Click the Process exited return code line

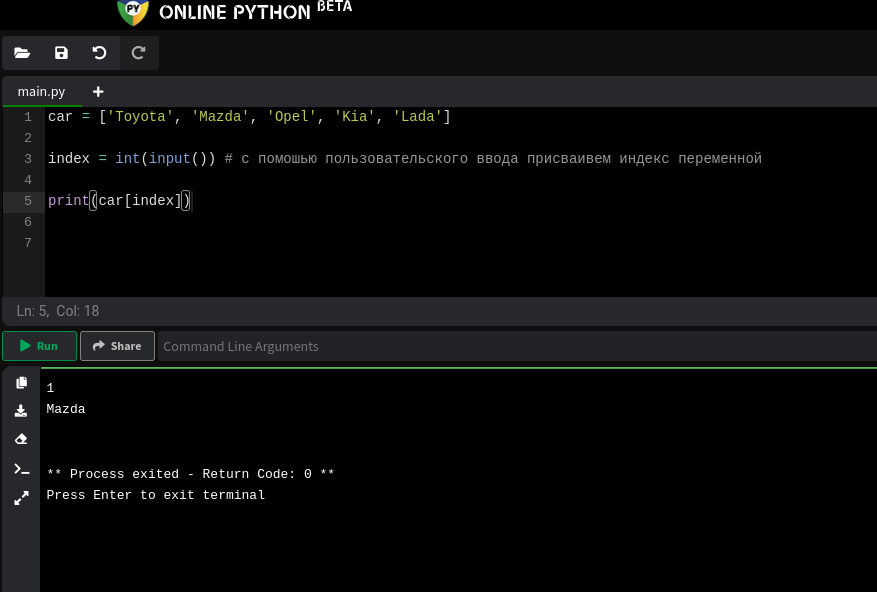coord(190,474)
